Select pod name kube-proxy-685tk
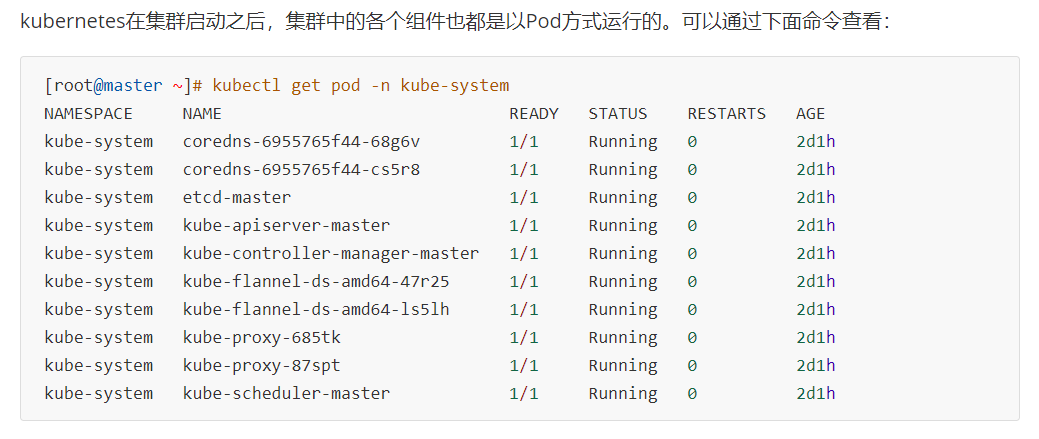Image resolution: width=1039 pixels, height=439 pixels. [262, 338]
